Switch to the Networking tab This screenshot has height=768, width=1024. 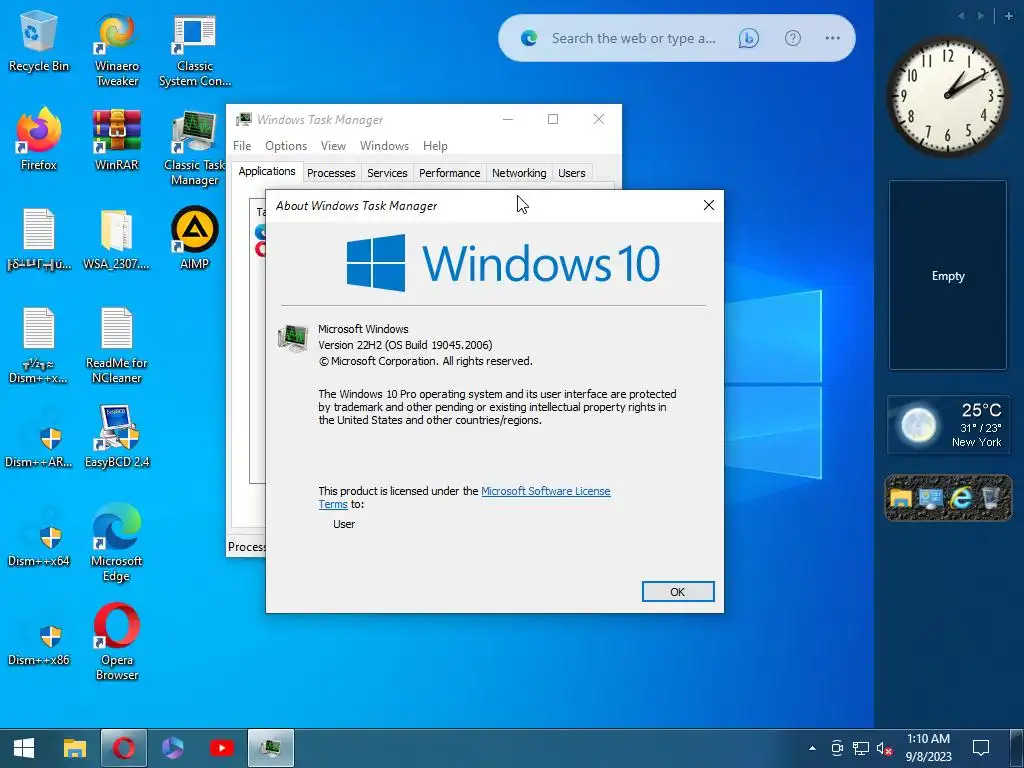pyautogui.click(x=519, y=173)
